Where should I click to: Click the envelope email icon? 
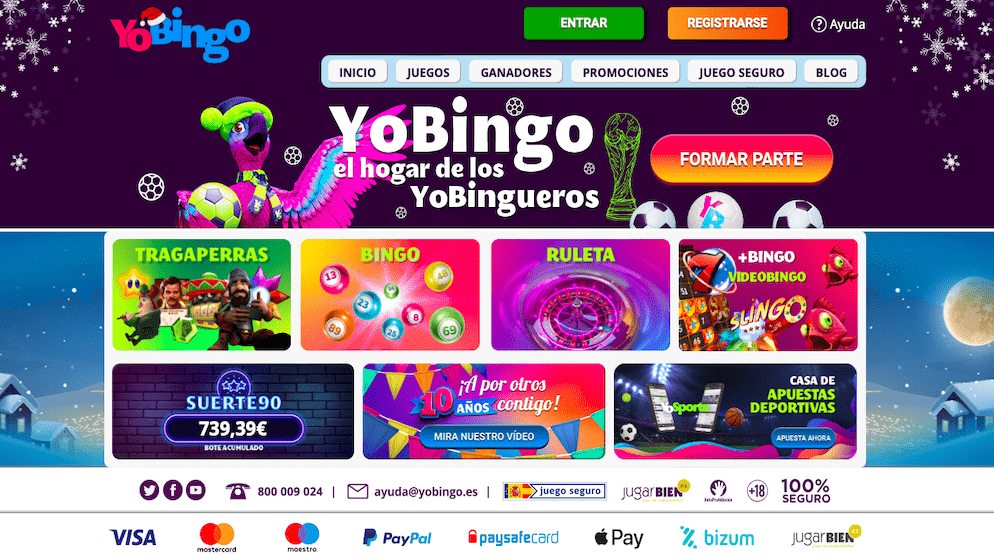point(358,491)
